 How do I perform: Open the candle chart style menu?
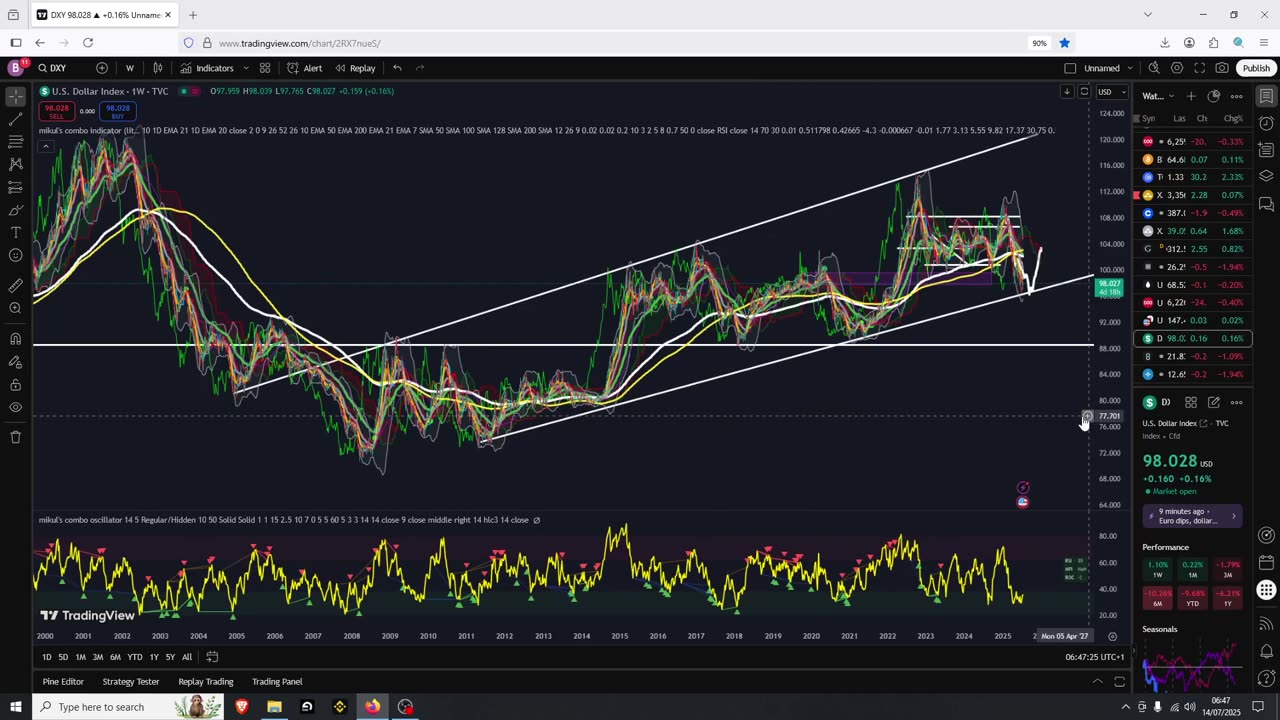coord(158,68)
